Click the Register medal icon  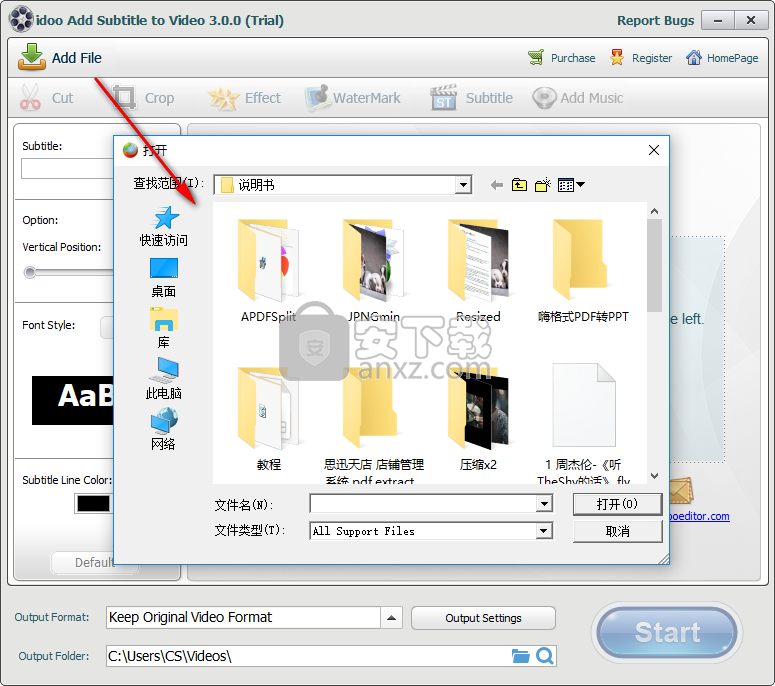pyautogui.click(x=617, y=58)
